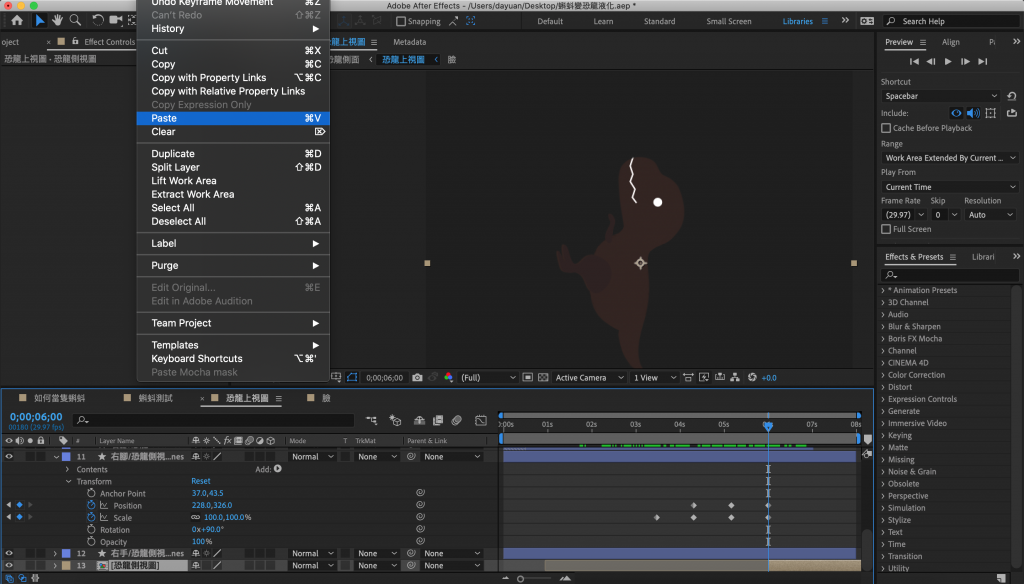Click the Add contents circle button
This screenshot has height=584, width=1024.
[x=278, y=469]
